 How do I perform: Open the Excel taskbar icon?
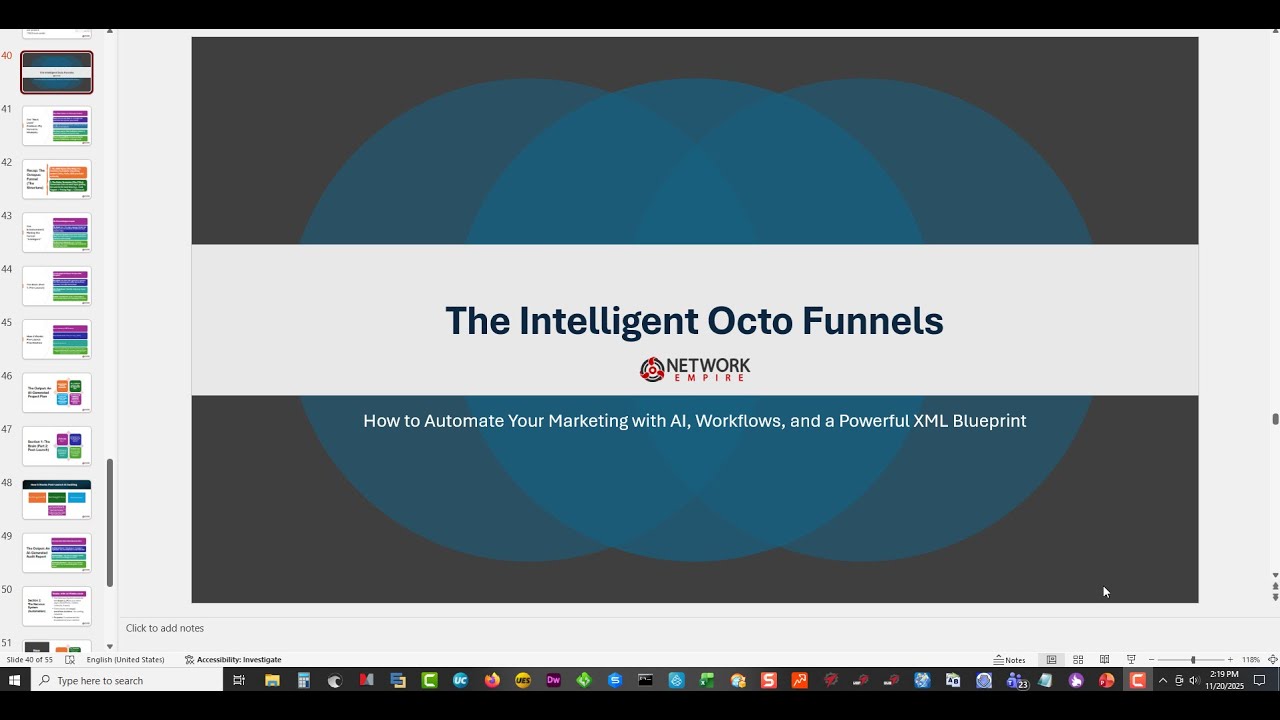[707, 681]
